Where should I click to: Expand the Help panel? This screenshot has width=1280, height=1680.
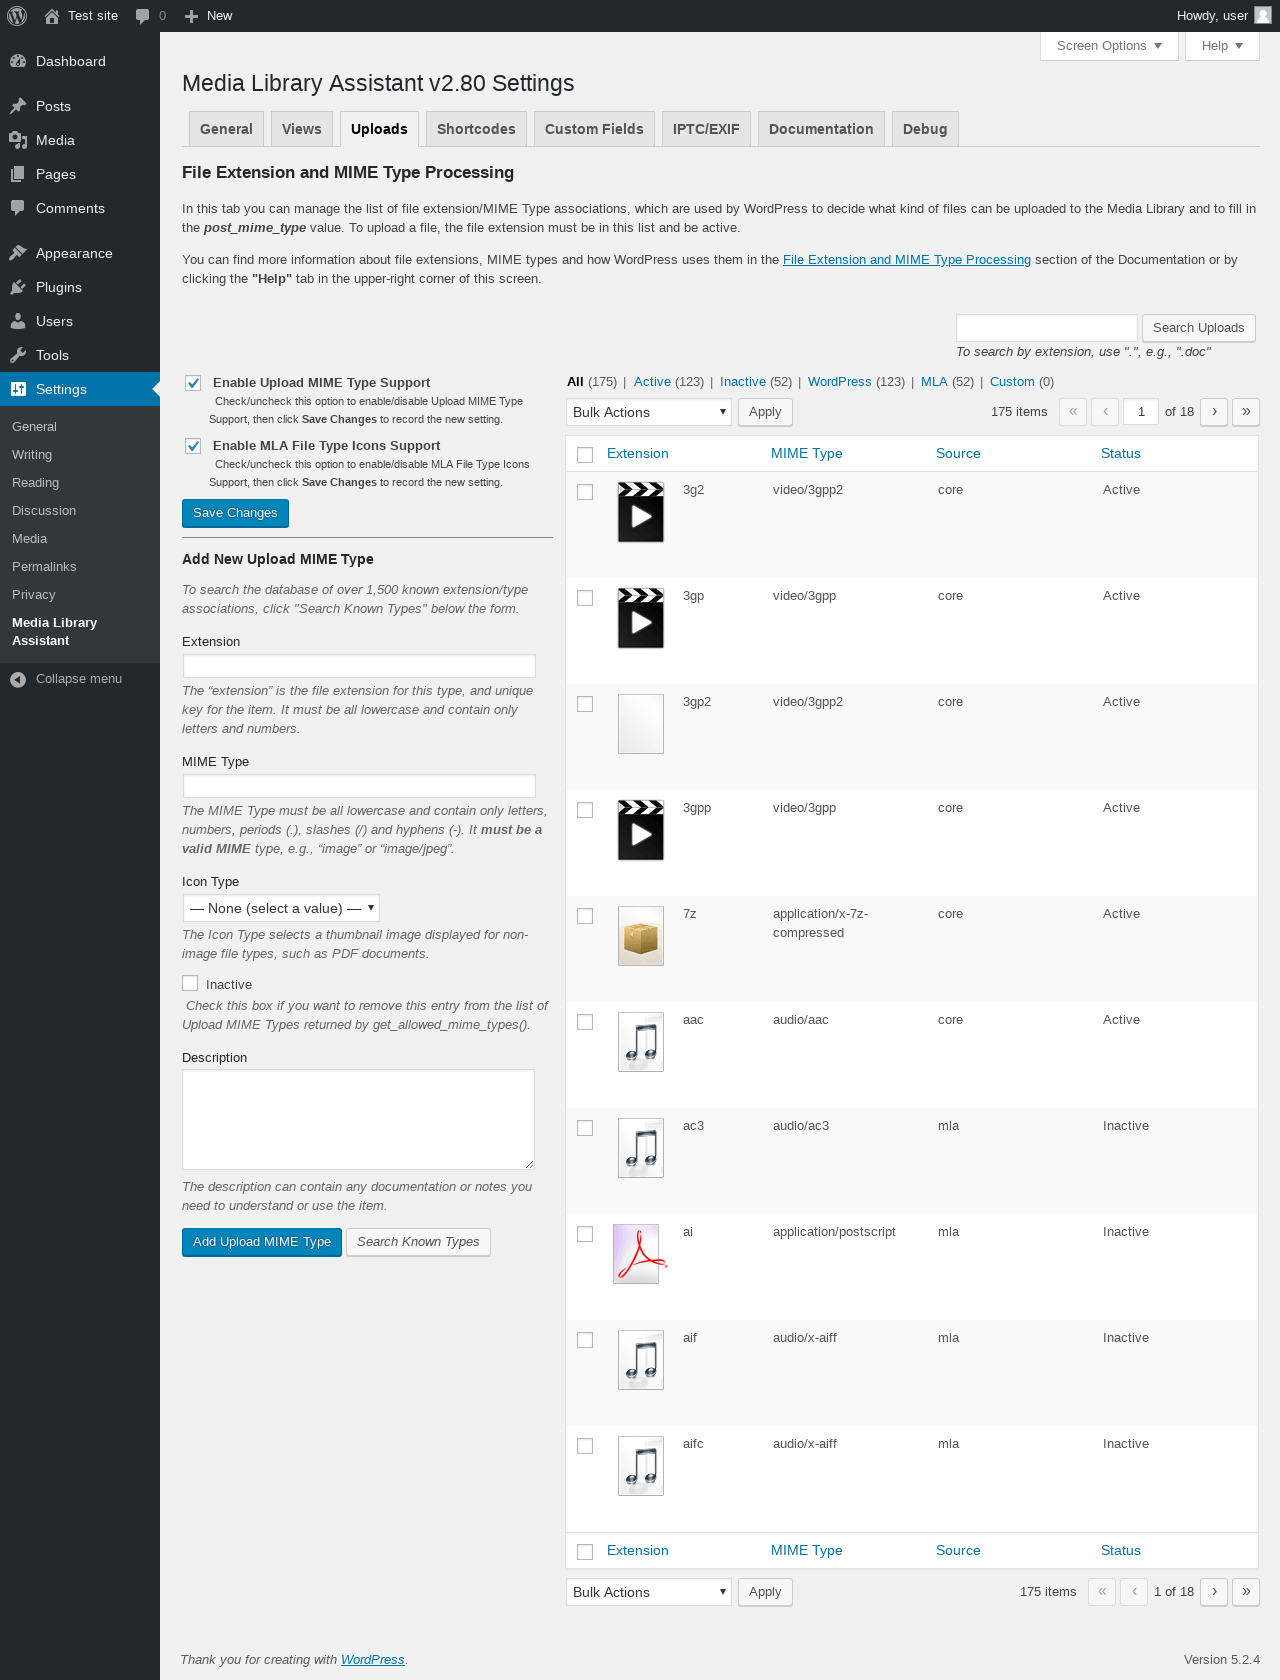pos(1222,46)
